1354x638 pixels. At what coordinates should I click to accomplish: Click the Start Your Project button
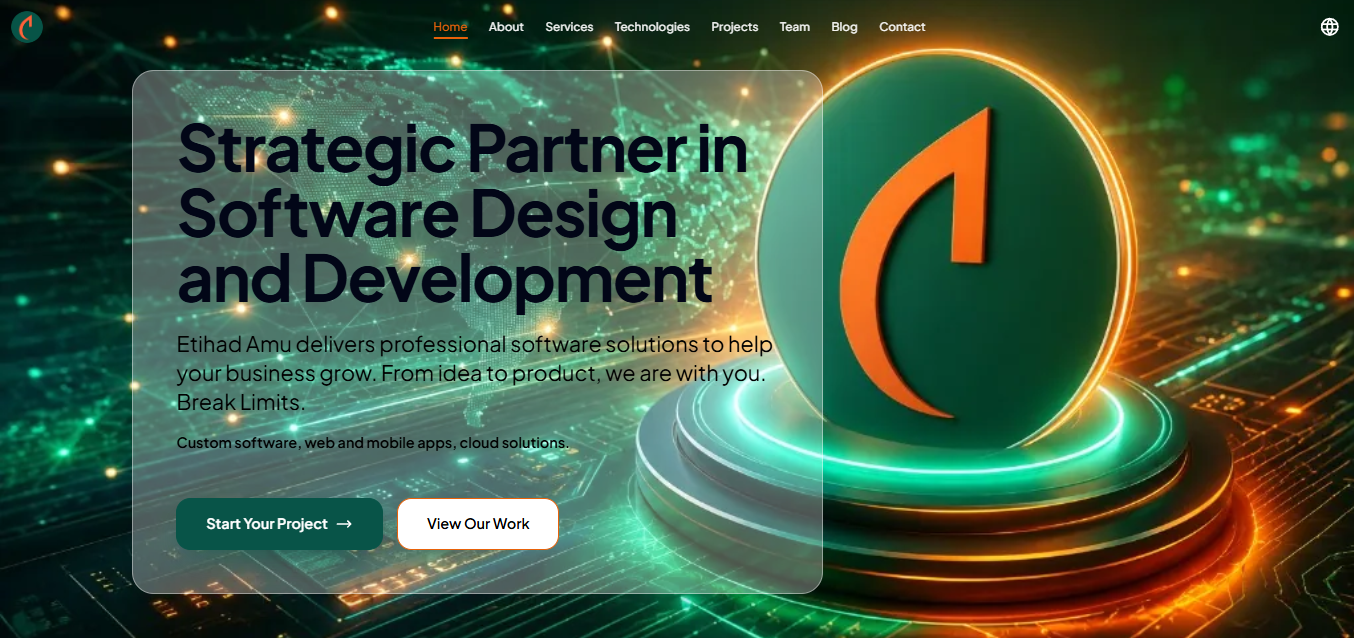[x=279, y=524]
